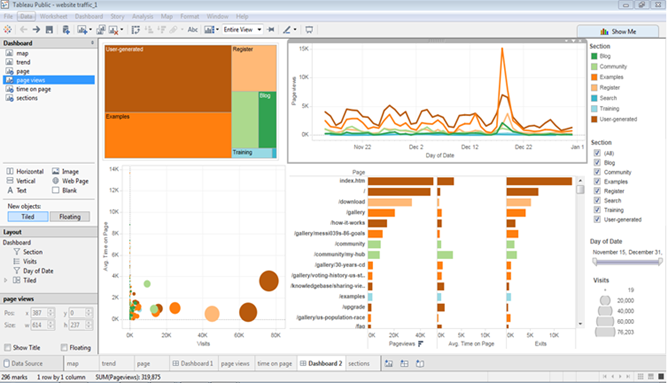This screenshot has width=668, height=383.
Task: Add an Image object
Action: tap(66, 171)
